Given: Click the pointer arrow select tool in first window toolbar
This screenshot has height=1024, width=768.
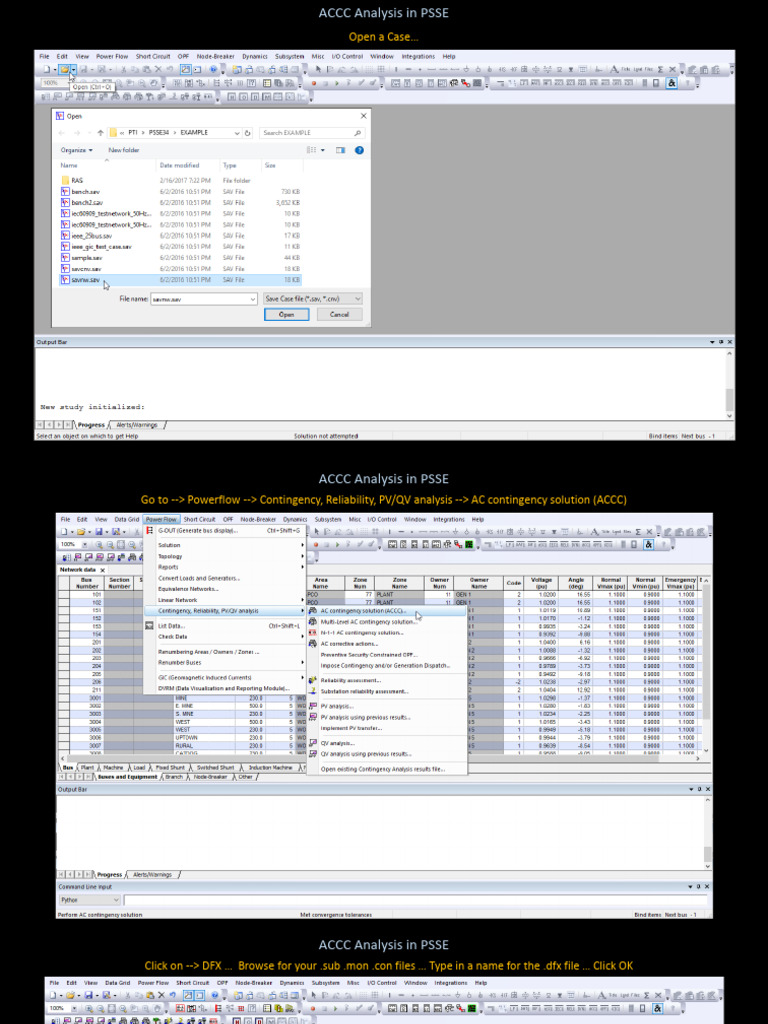Looking at the screenshot, I should coord(318,69).
